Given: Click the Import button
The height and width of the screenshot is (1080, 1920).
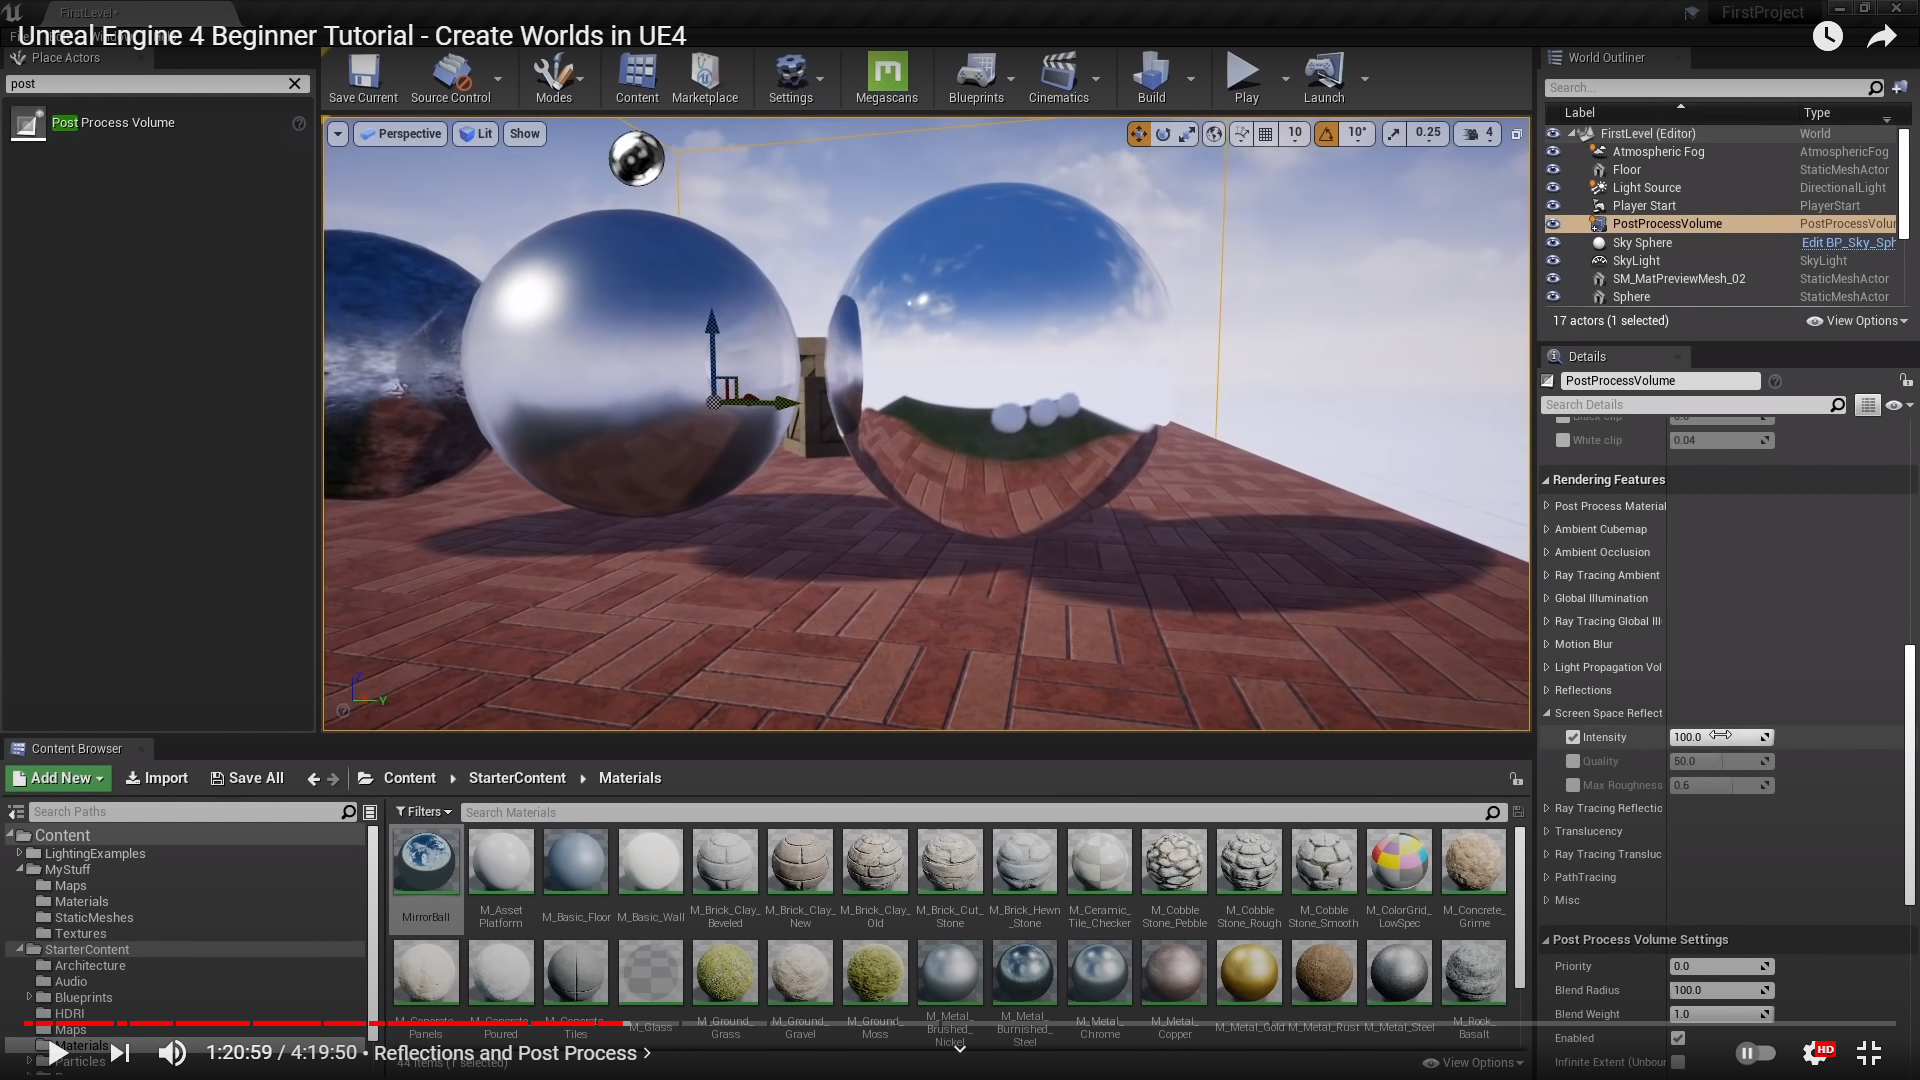Looking at the screenshot, I should tap(157, 778).
